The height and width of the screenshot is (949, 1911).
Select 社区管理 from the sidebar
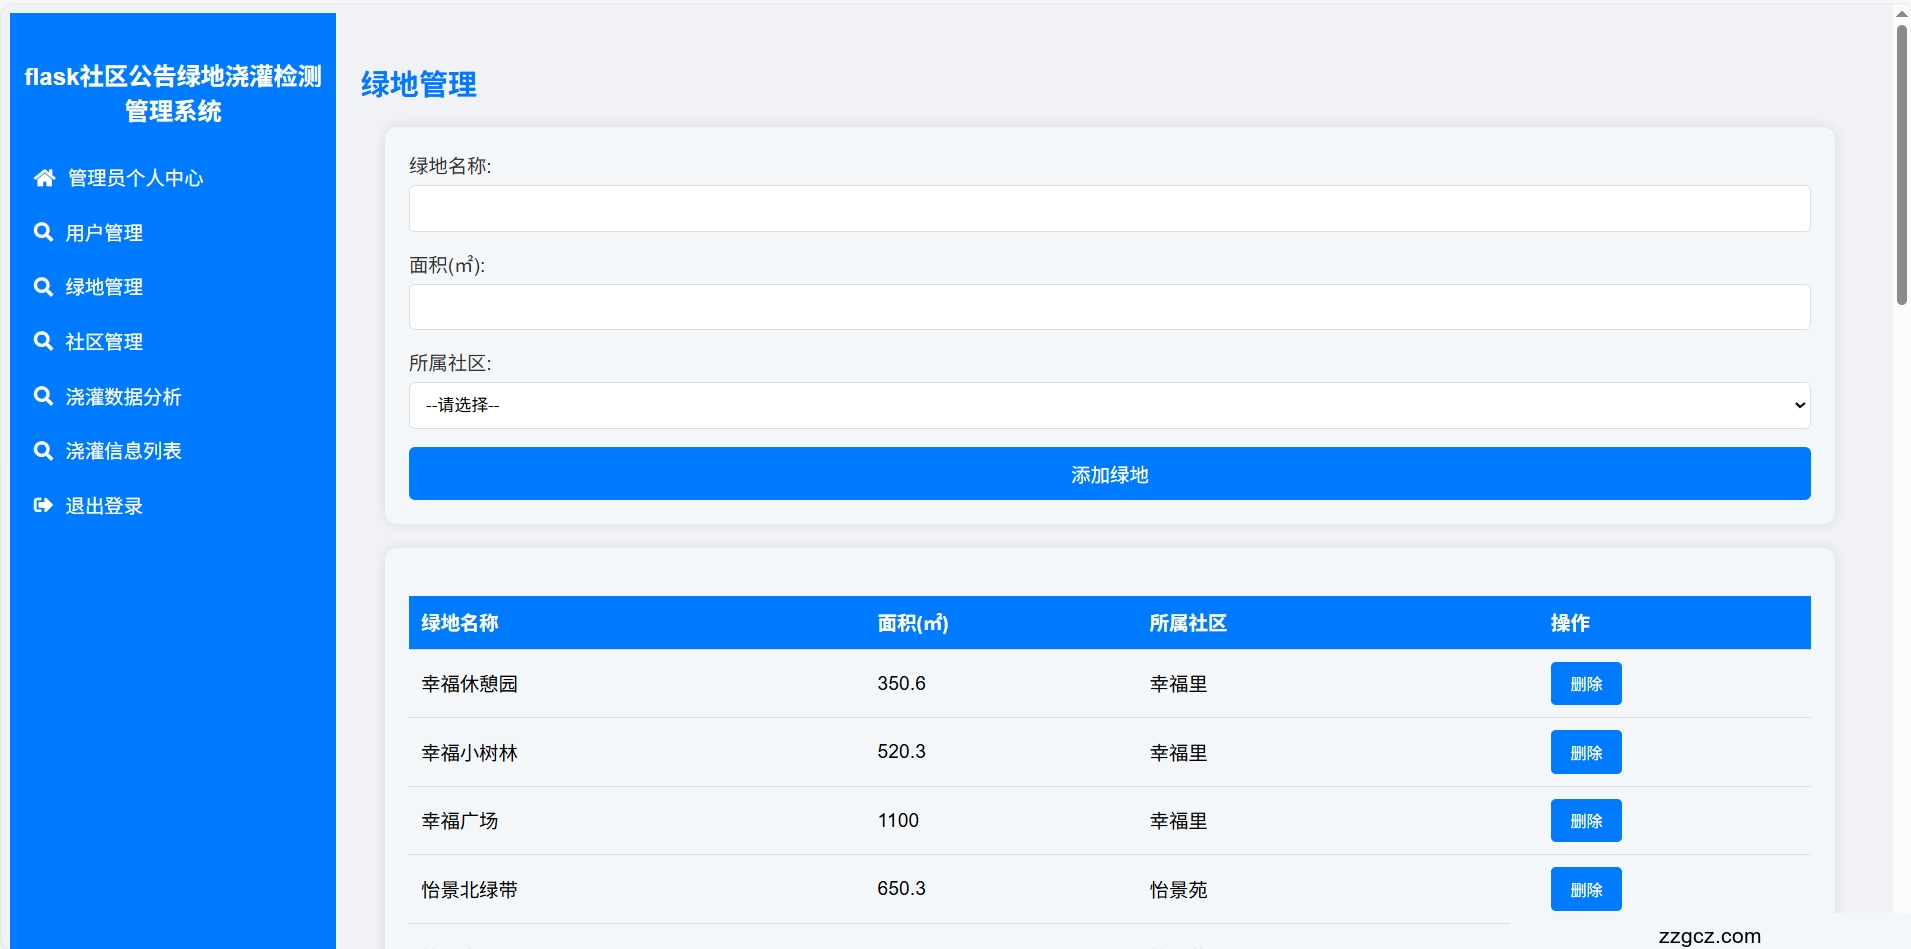[104, 342]
